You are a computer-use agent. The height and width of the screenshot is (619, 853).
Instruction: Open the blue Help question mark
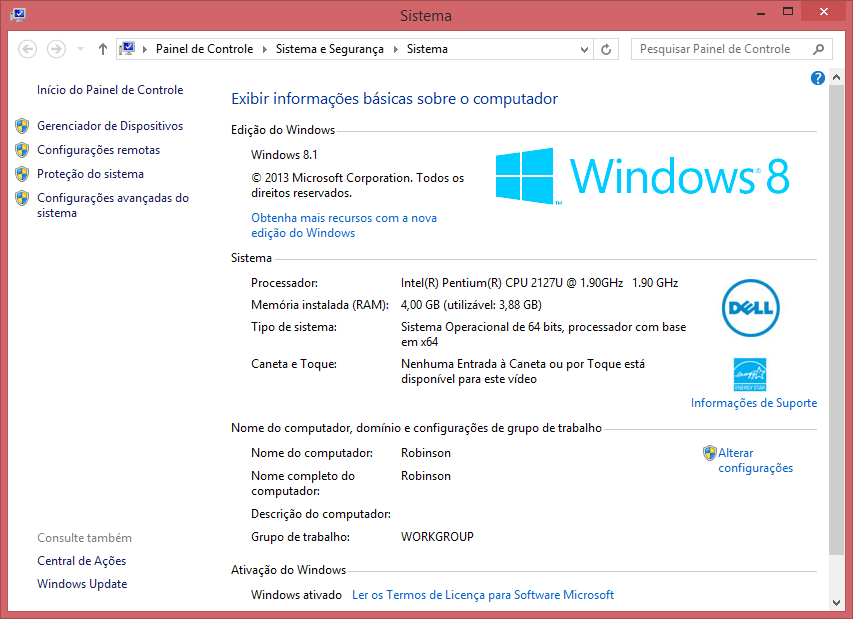pyautogui.click(x=818, y=78)
